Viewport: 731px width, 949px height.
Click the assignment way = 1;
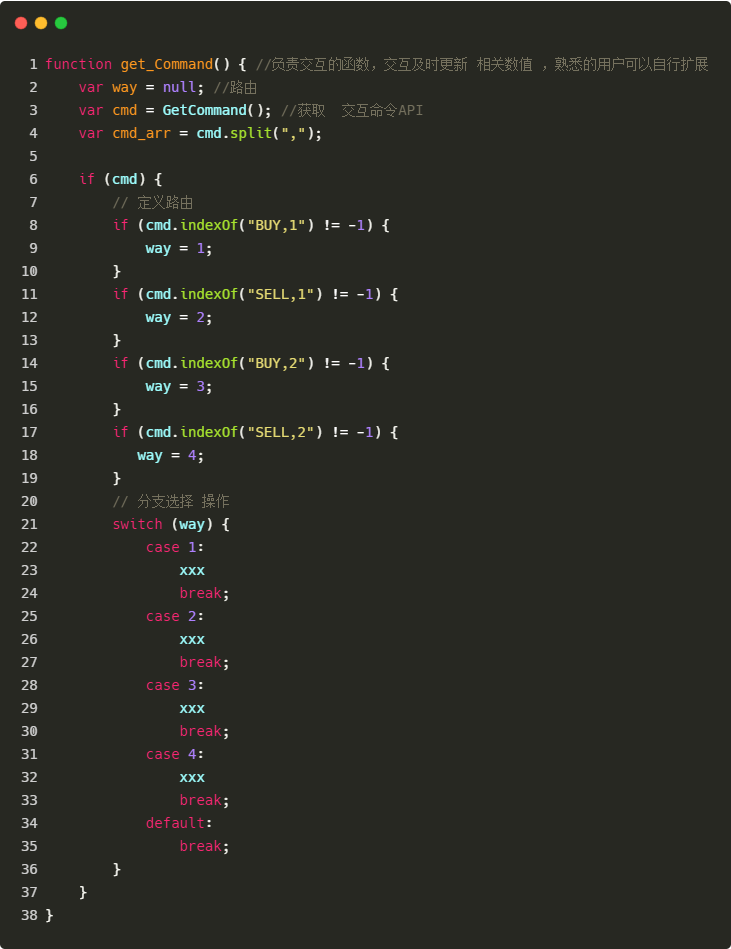pos(179,248)
